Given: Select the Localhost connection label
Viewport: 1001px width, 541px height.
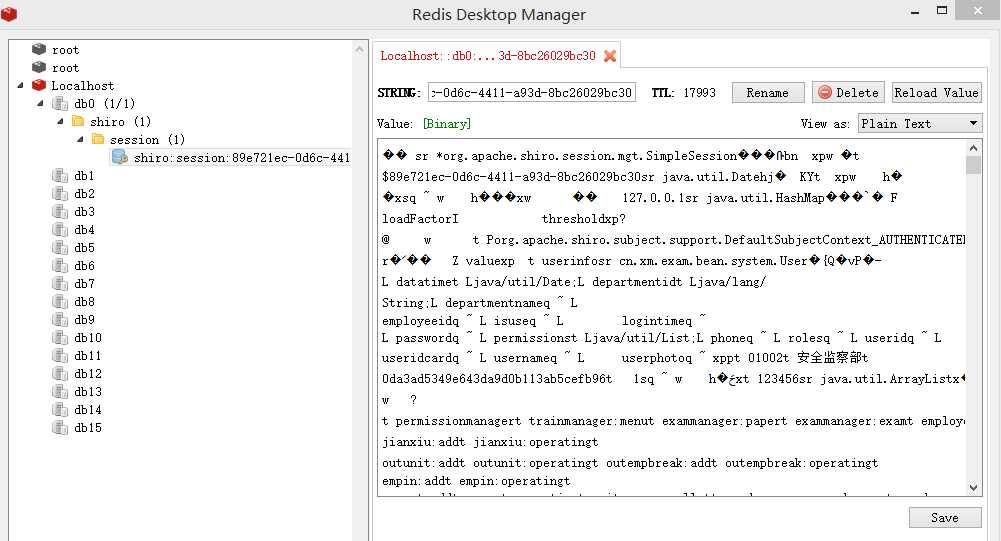Looking at the screenshot, I should [83, 86].
